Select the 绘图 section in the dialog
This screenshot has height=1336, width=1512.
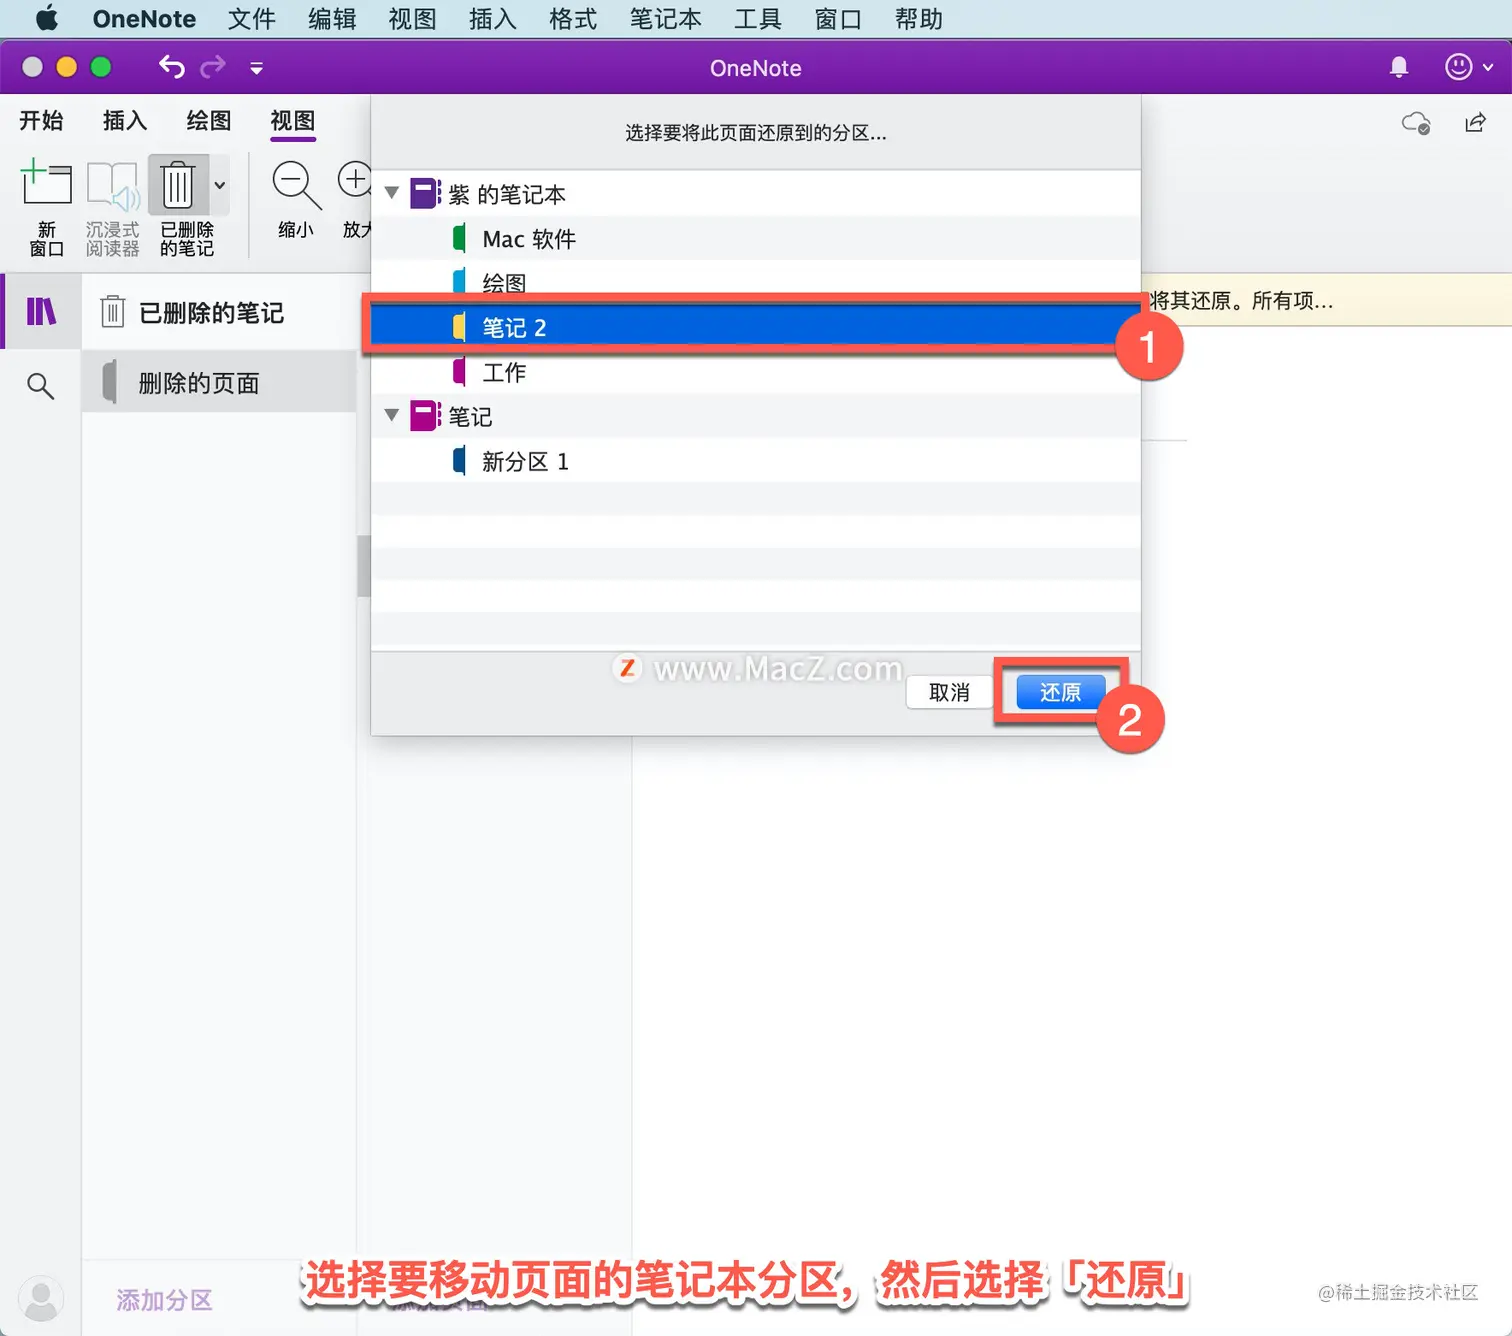(x=755, y=281)
